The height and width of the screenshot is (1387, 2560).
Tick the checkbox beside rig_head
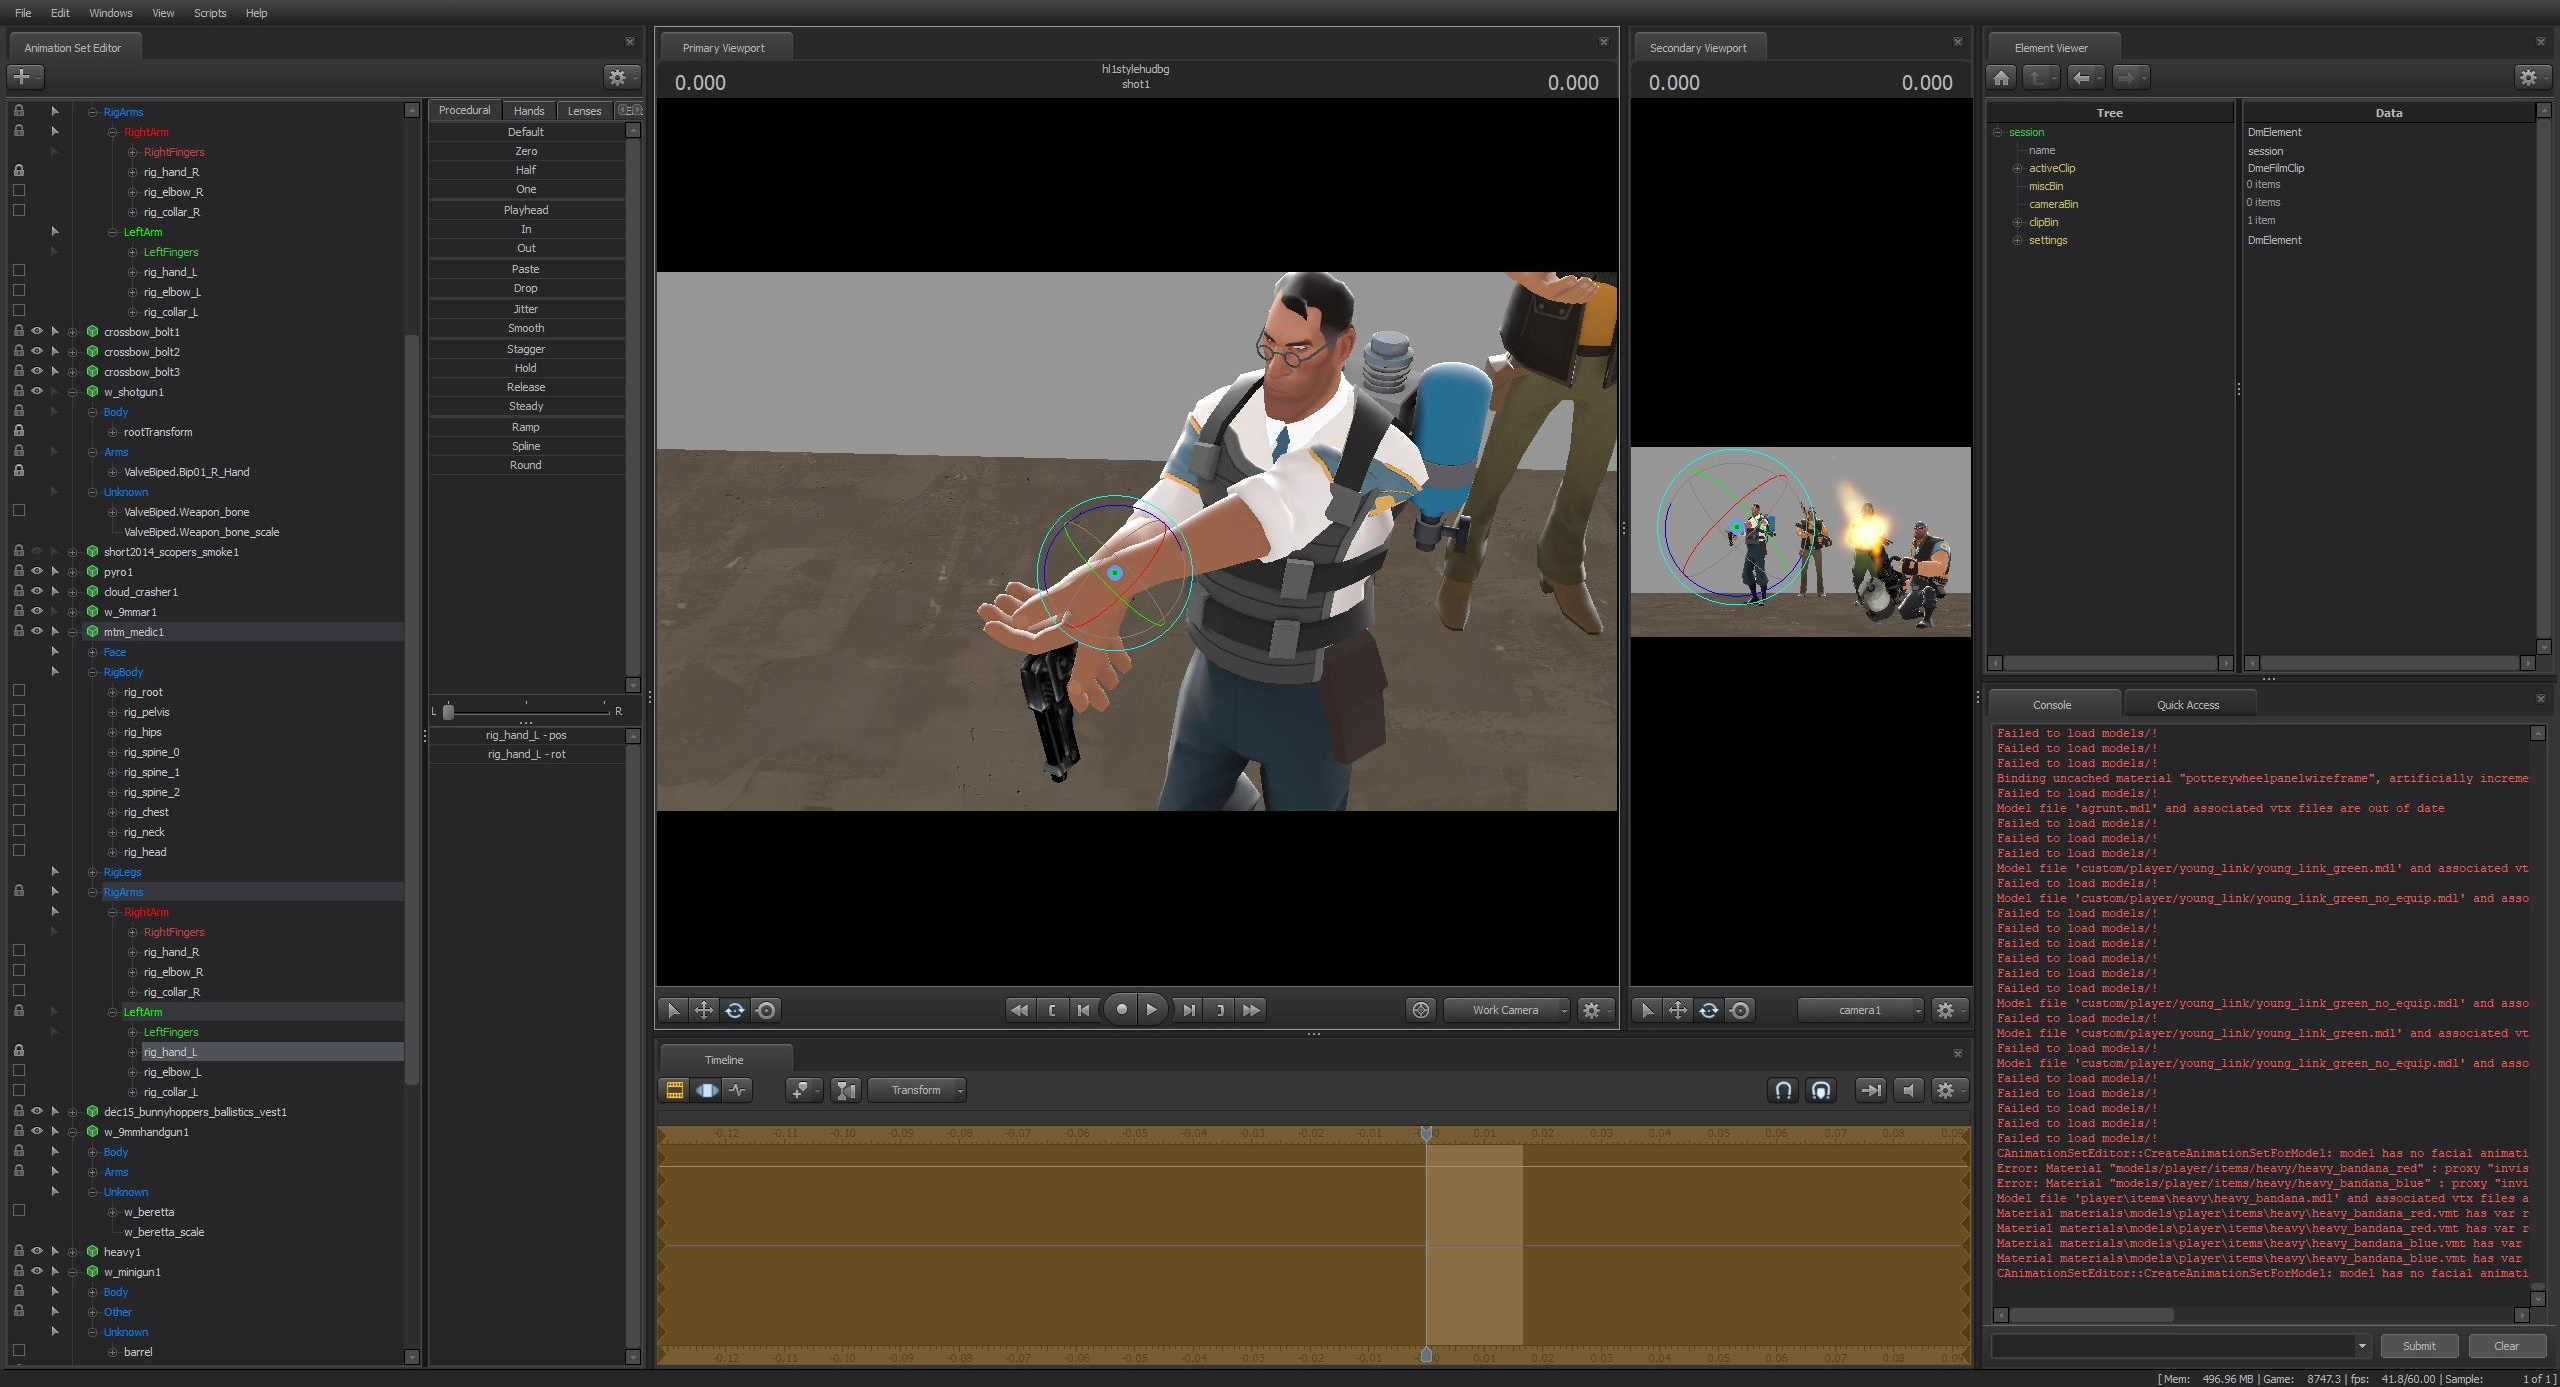point(18,851)
